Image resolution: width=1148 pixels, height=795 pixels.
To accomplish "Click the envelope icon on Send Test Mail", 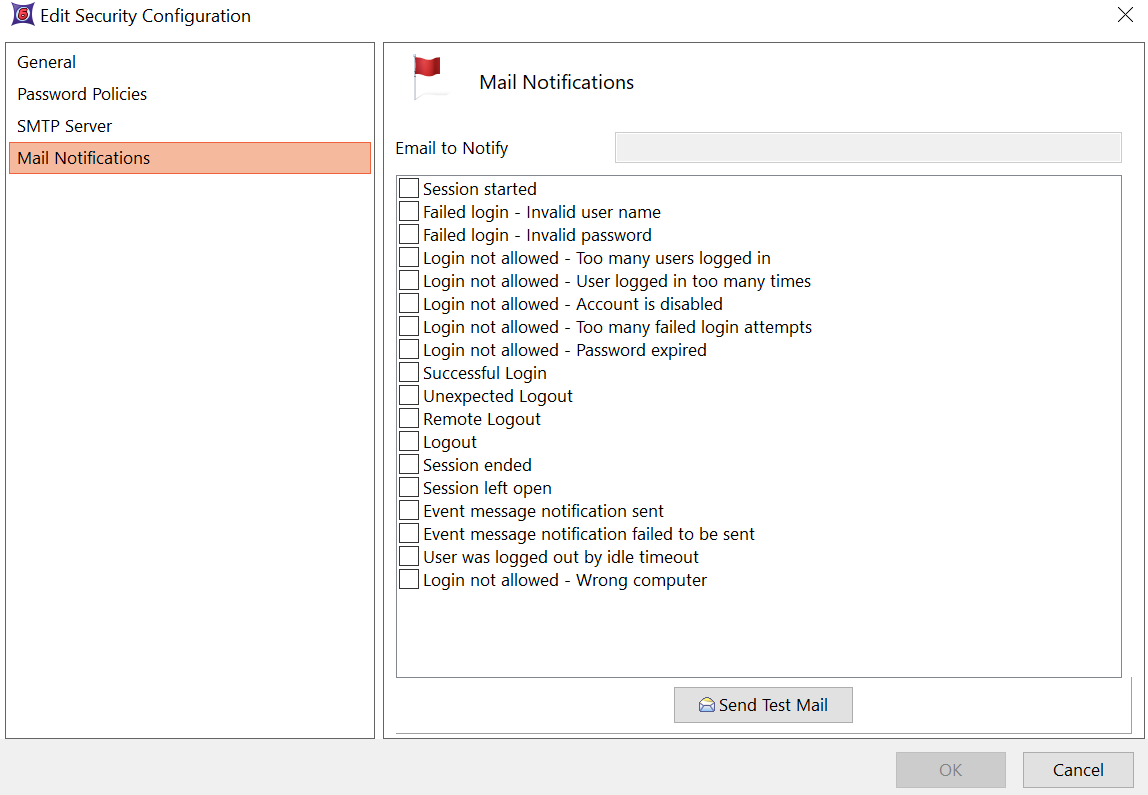I will click(707, 705).
